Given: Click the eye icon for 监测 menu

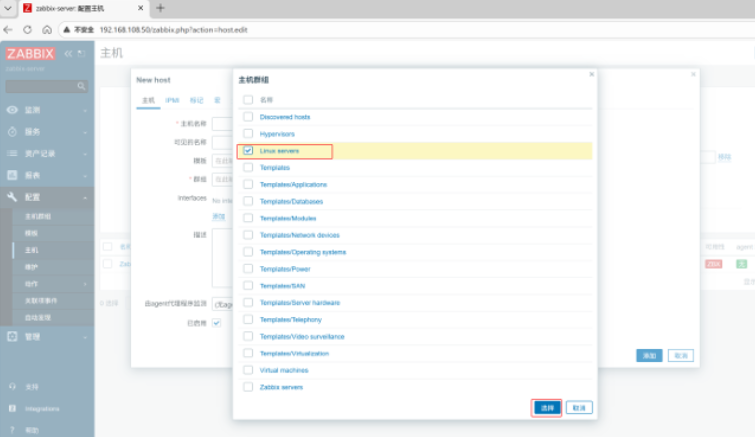Looking at the screenshot, I should 12,110.
